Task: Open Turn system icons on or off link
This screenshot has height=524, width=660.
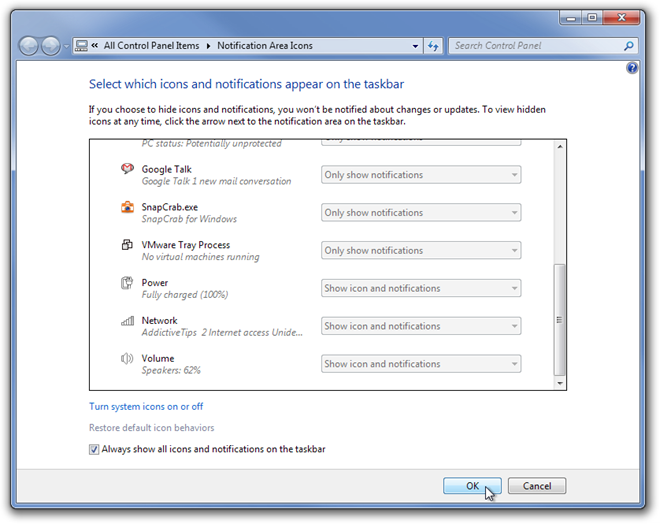Action: [146, 407]
